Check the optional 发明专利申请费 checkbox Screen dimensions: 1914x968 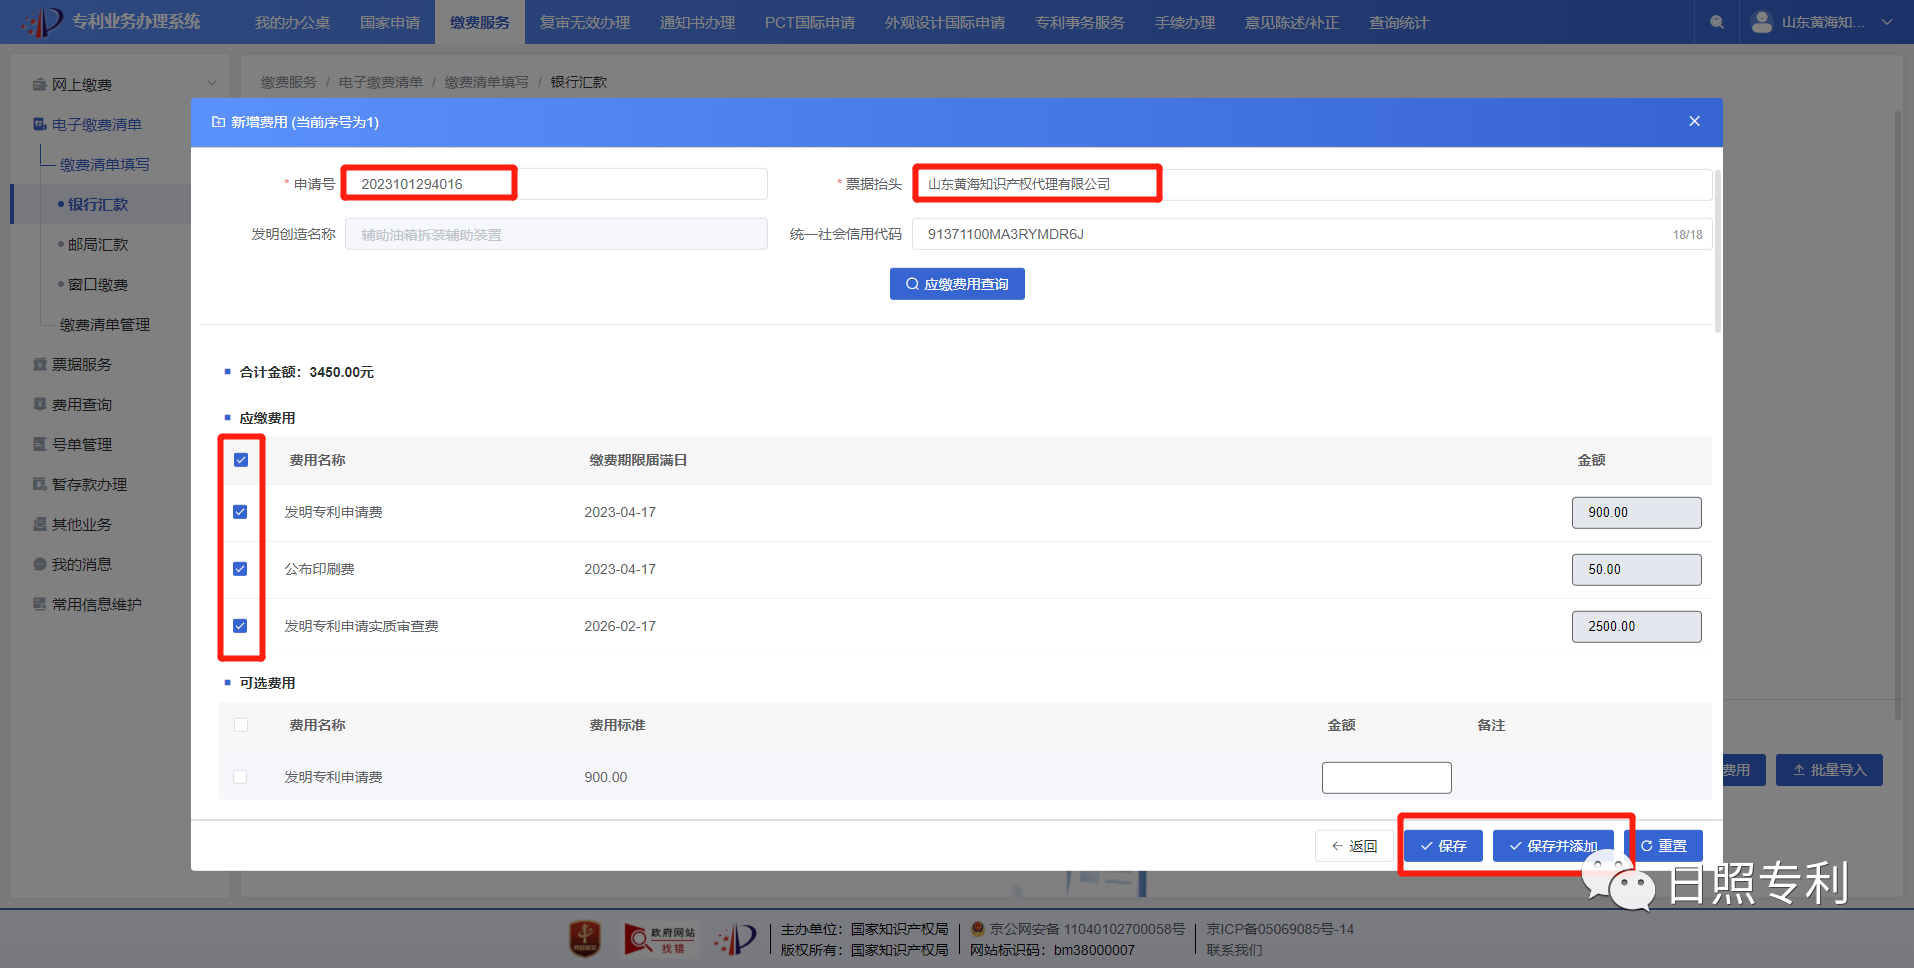click(240, 777)
